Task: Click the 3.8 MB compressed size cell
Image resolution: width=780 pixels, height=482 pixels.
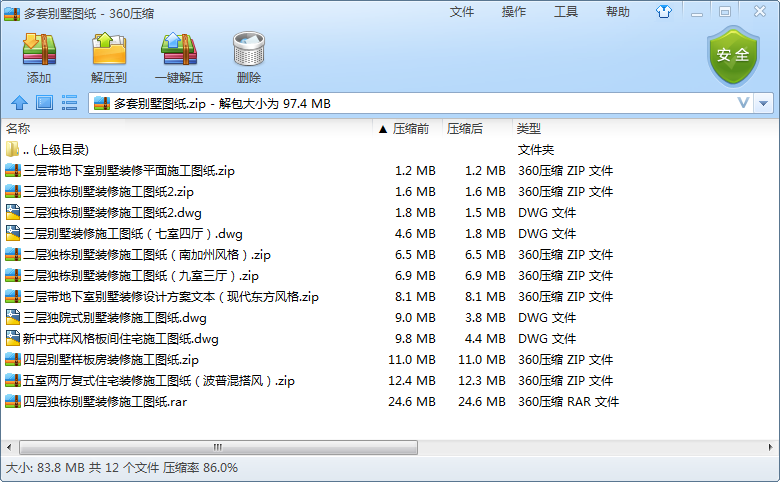Action: point(485,317)
